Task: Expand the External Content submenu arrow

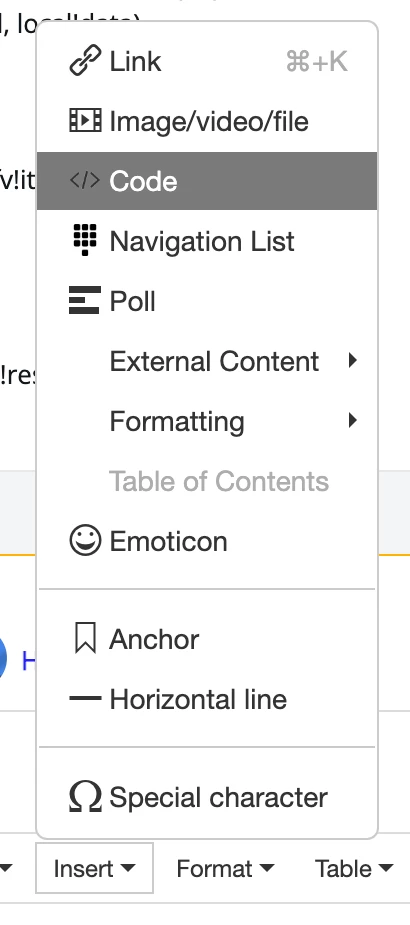Action: pos(353,360)
